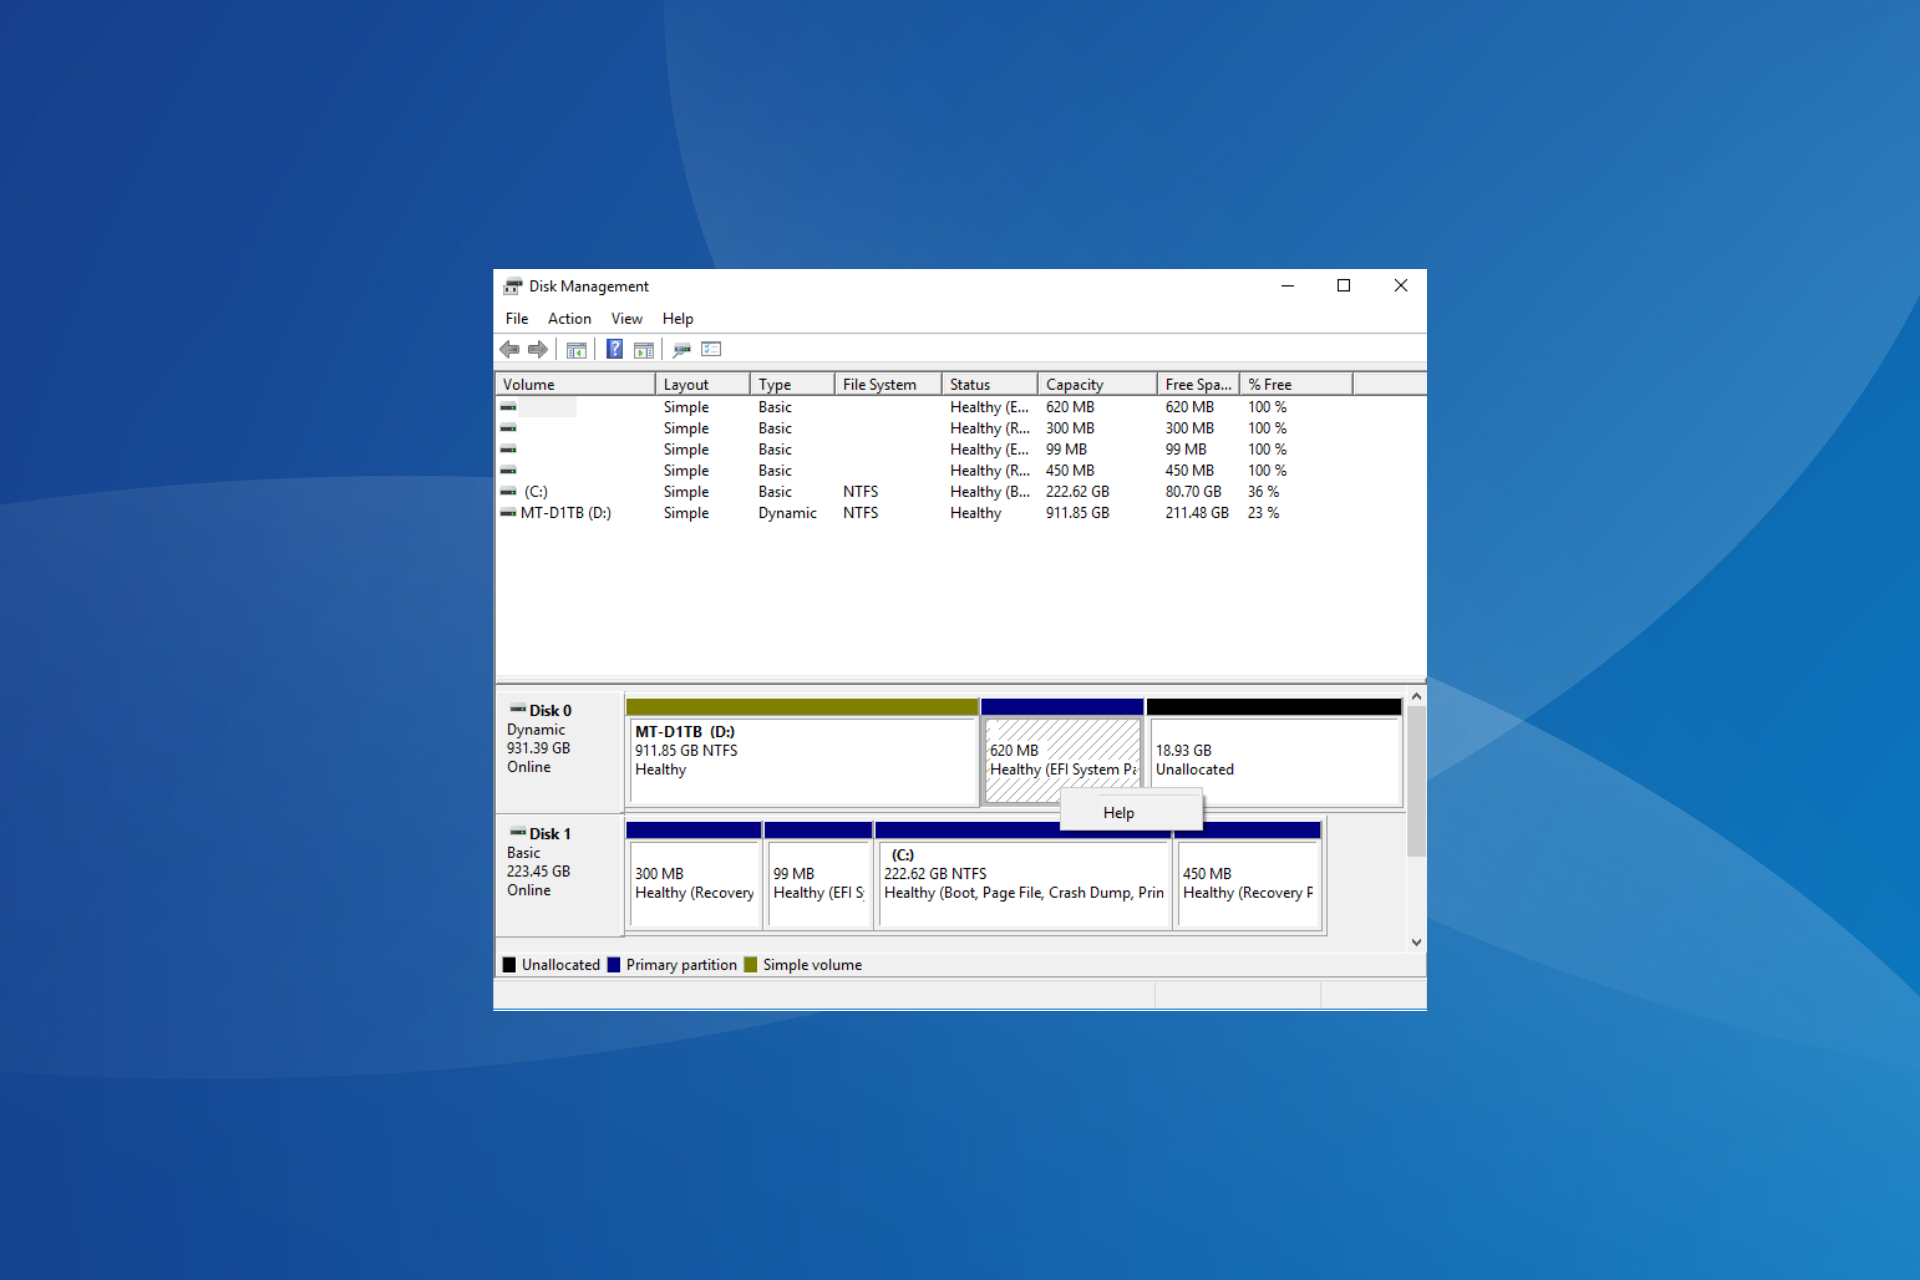Open the View menu
This screenshot has width=1920, height=1280.
(624, 319)
